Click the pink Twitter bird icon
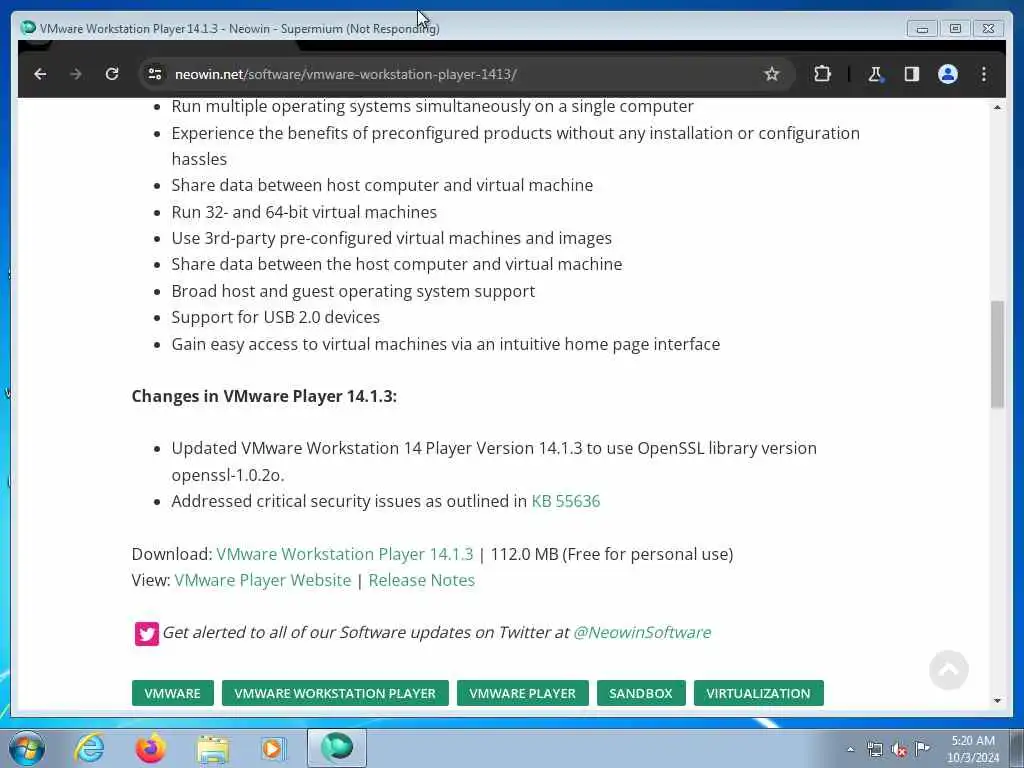Viewport: 1024px width, 768px height. [146, 633]
